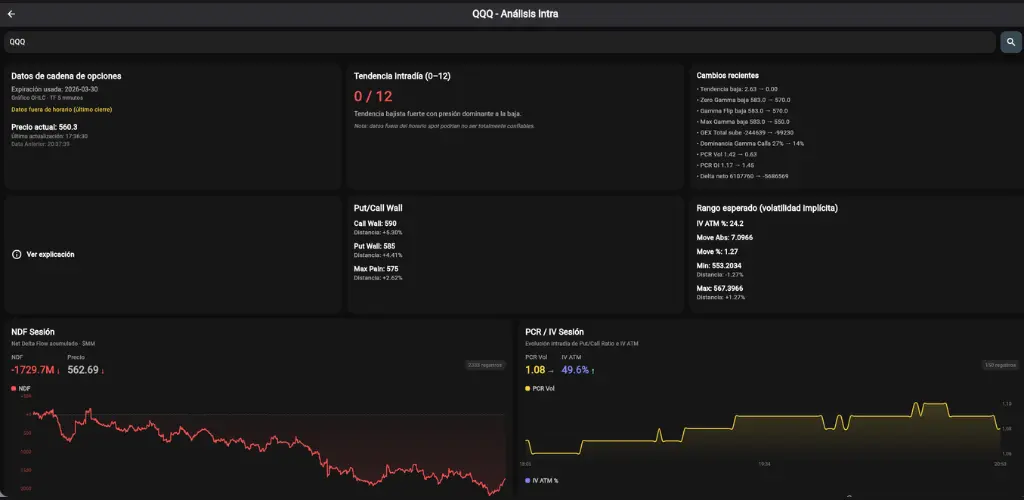Image resolution: width=1024 pixels, height=500 pixels.
Task: Click 'Max Gamma baja 583.0 → 550.0' entry
Action: coord(743,121)
